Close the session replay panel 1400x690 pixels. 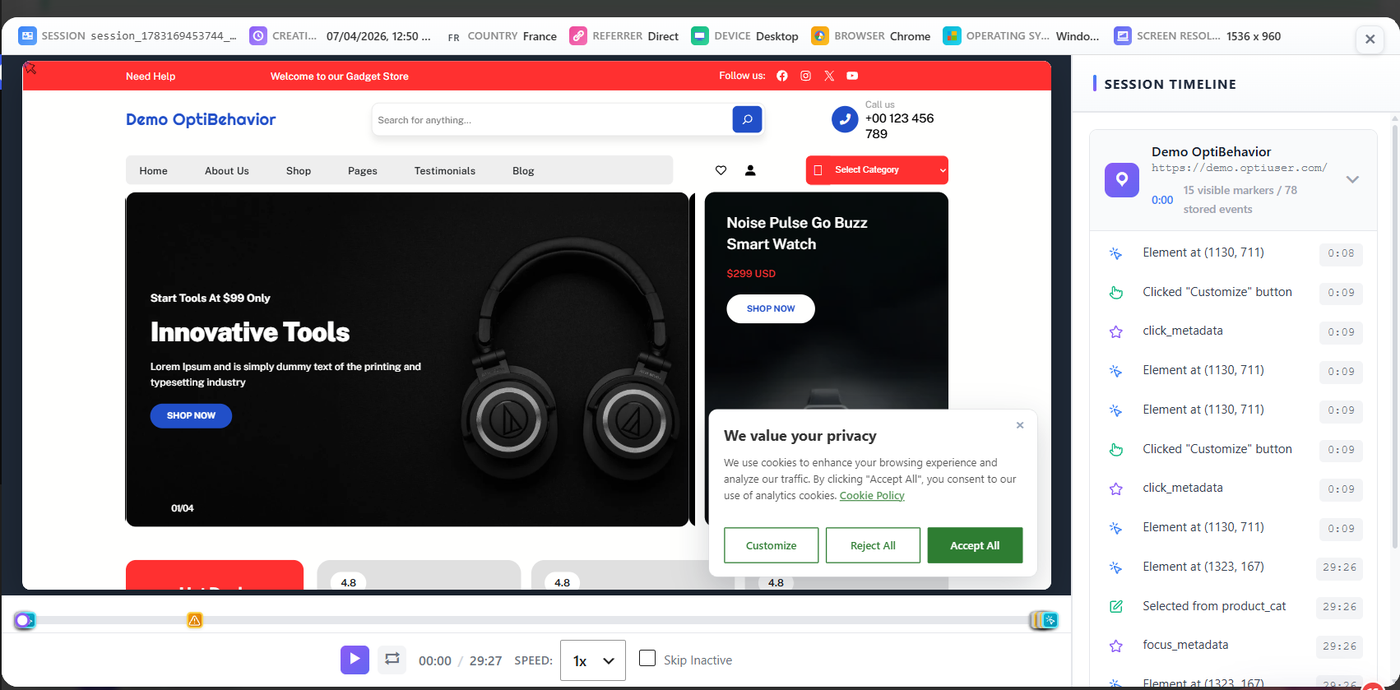pos(1370,39)
